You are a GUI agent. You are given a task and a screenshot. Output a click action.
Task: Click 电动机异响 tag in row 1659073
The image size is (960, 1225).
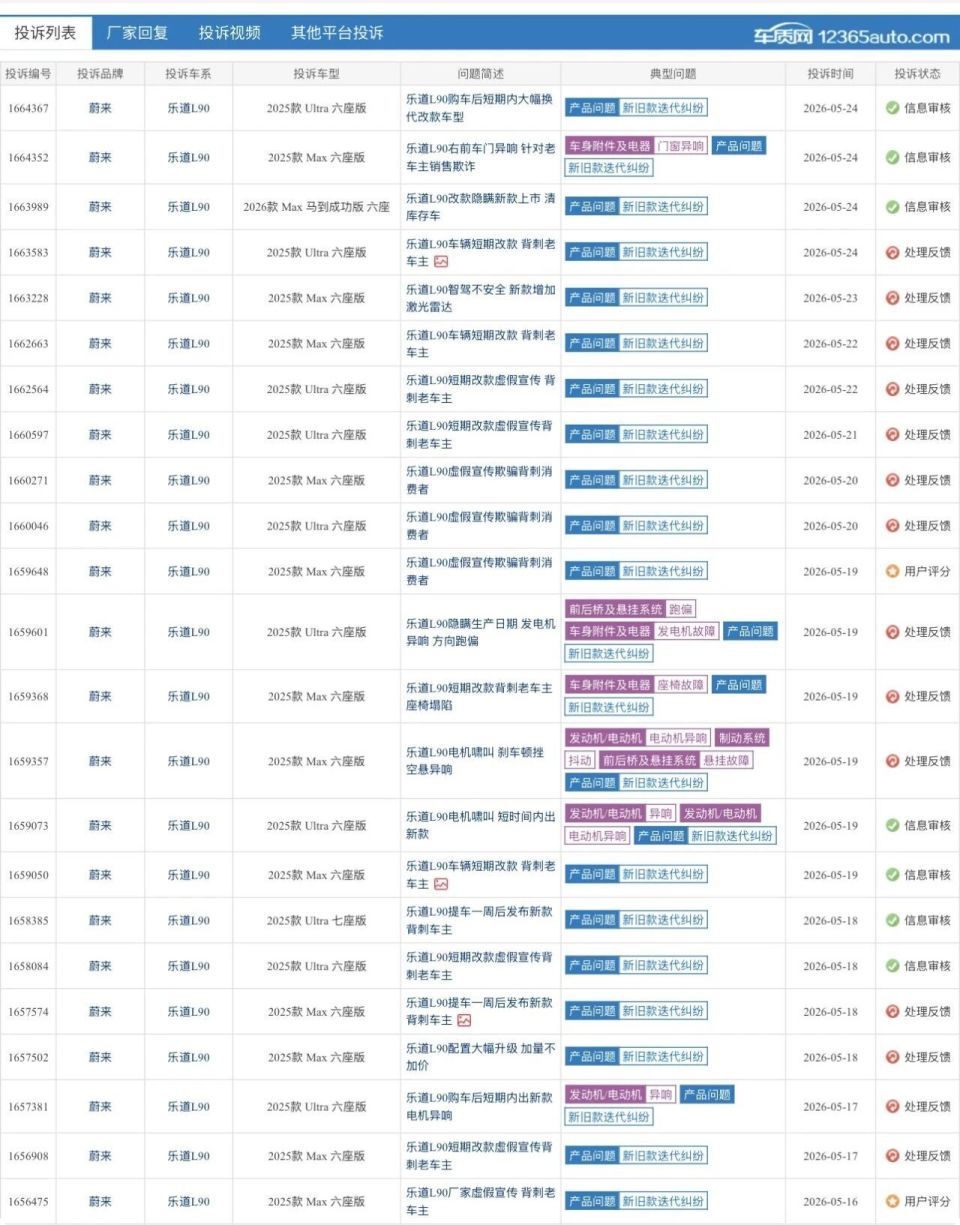coord(598,836)
